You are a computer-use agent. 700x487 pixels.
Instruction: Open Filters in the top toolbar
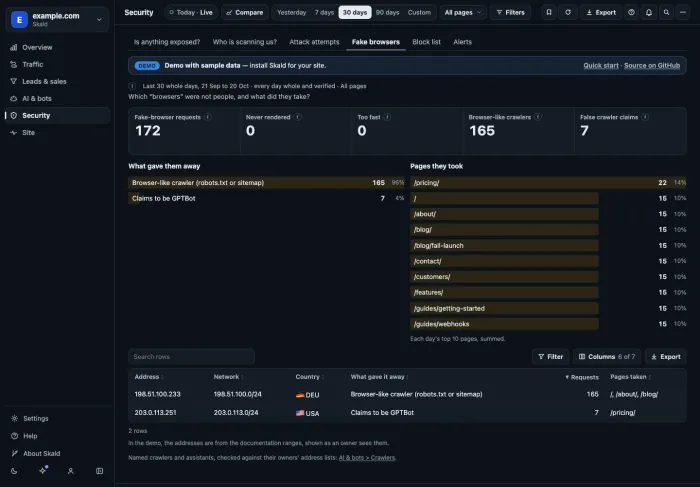[511, 12]
